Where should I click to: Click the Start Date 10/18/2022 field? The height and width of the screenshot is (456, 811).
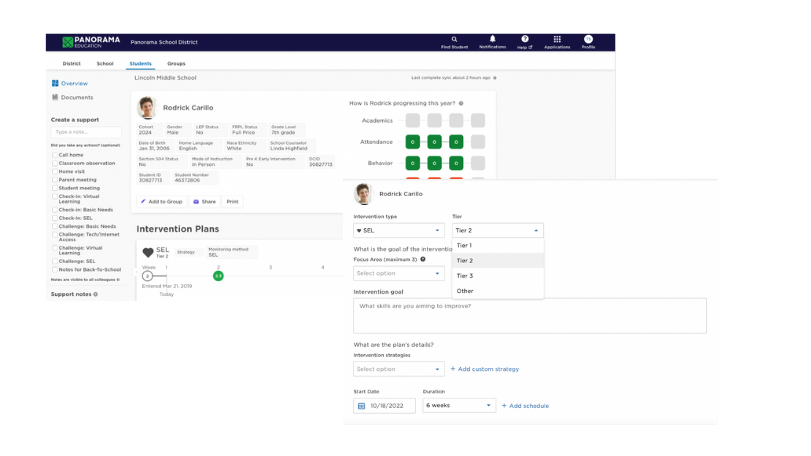[x=384, y=406]
